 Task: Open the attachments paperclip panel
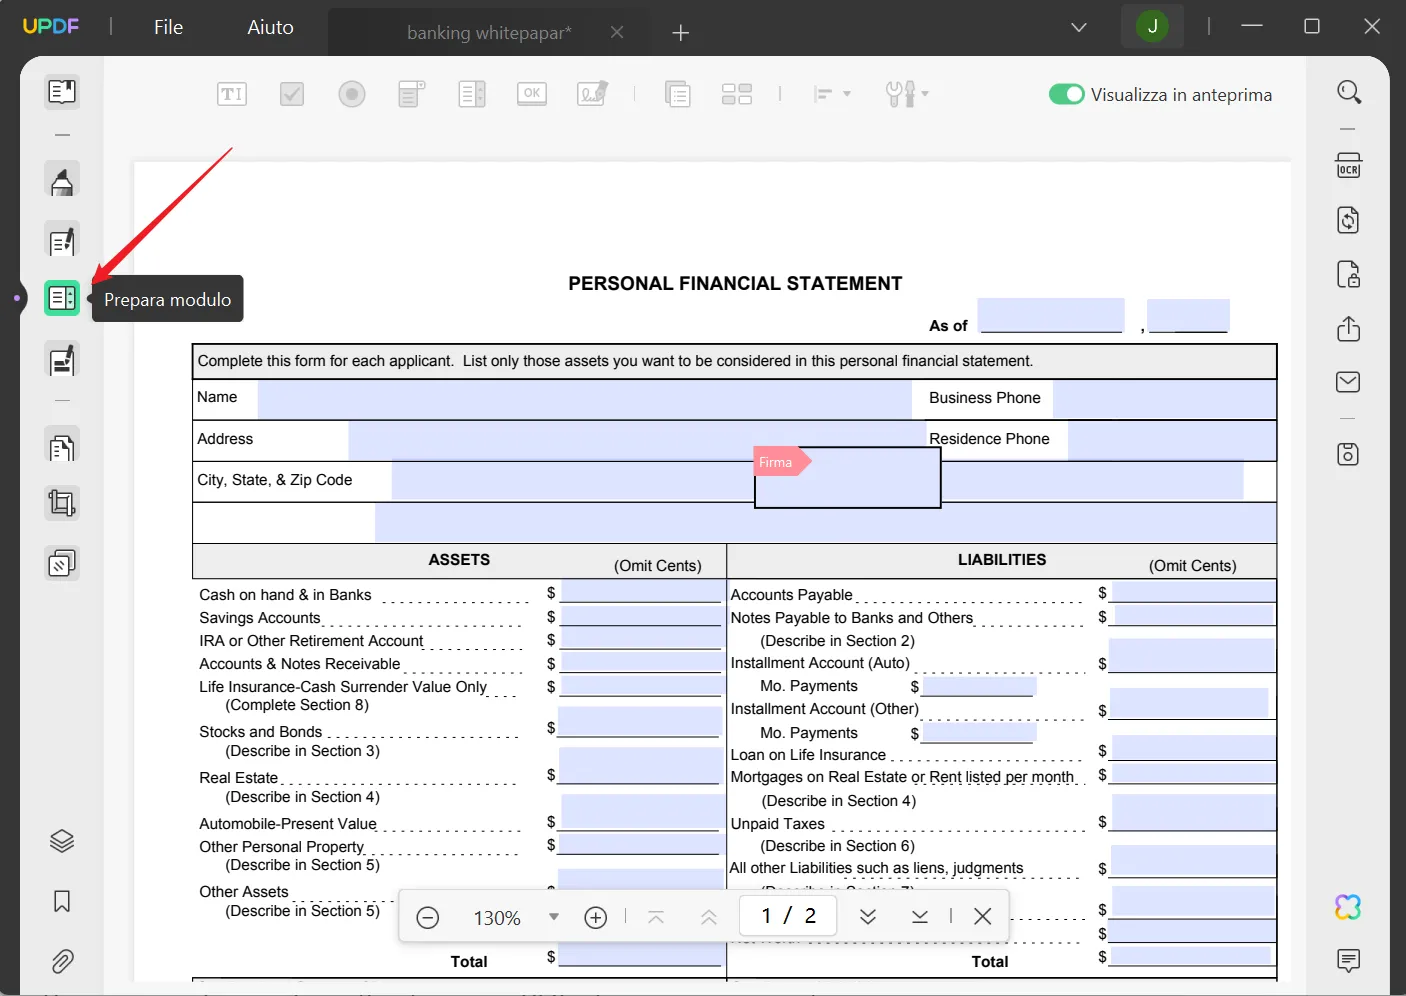62,961
